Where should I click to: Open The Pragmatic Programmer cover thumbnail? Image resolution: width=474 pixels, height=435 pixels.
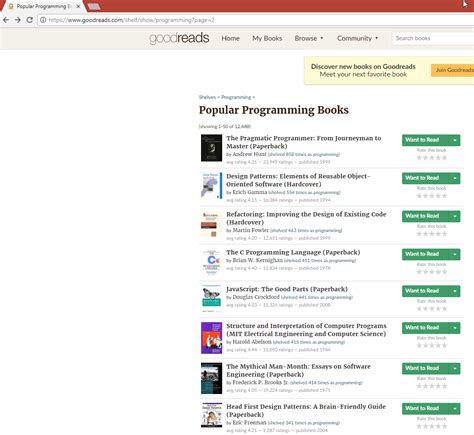pyautogui.click(x=211, y=148)
